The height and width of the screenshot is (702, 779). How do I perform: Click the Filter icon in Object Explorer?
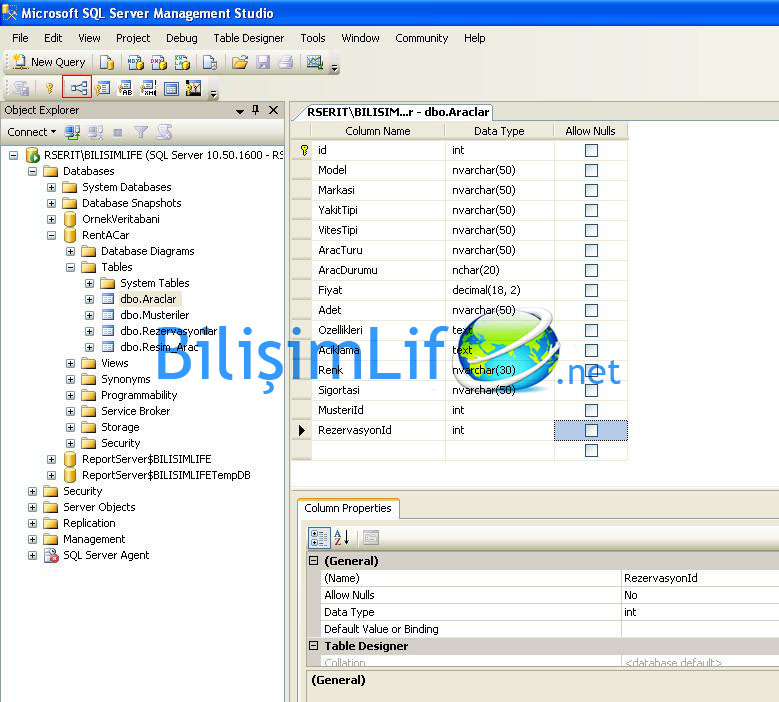(141, 132)
